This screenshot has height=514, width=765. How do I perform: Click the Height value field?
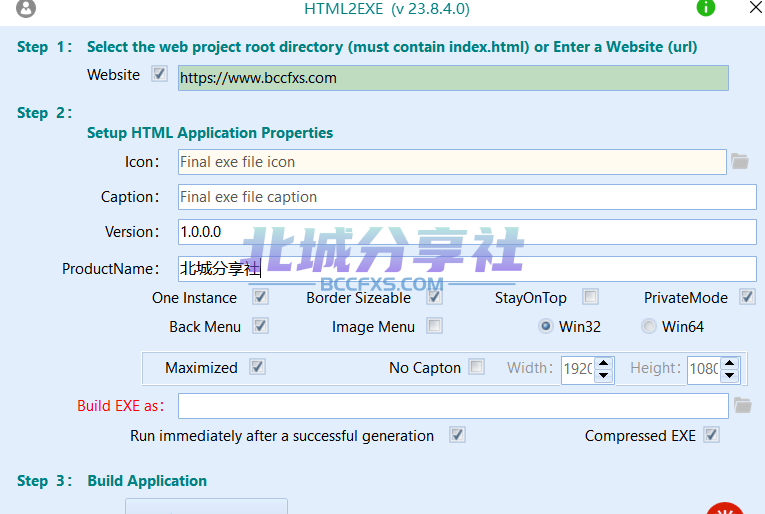704,369
